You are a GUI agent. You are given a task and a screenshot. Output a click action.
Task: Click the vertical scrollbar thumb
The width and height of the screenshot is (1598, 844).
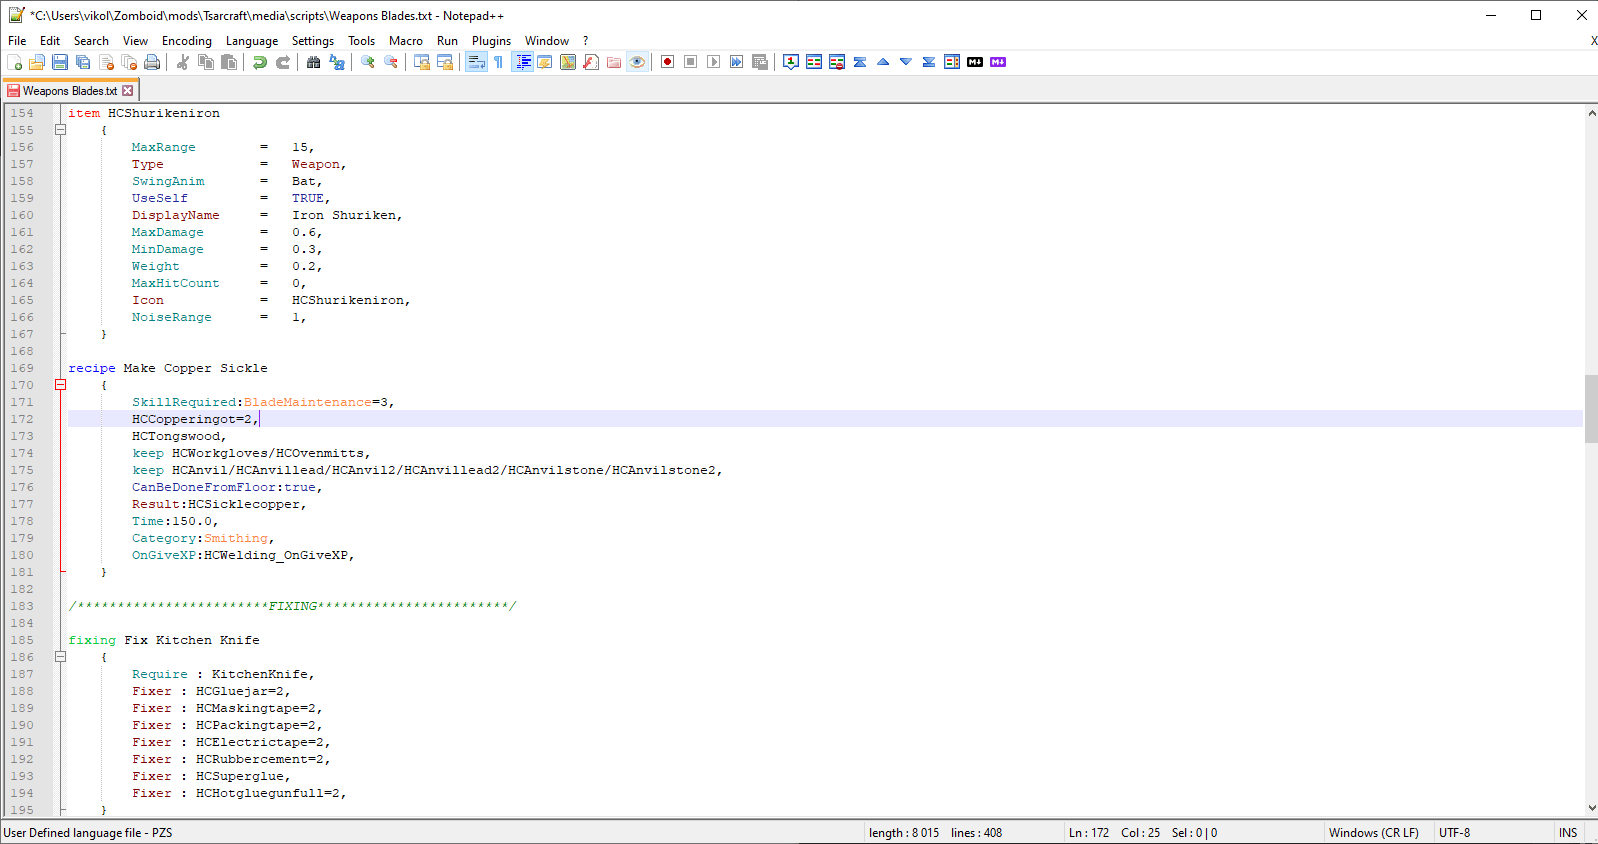tap(1591, 408)
